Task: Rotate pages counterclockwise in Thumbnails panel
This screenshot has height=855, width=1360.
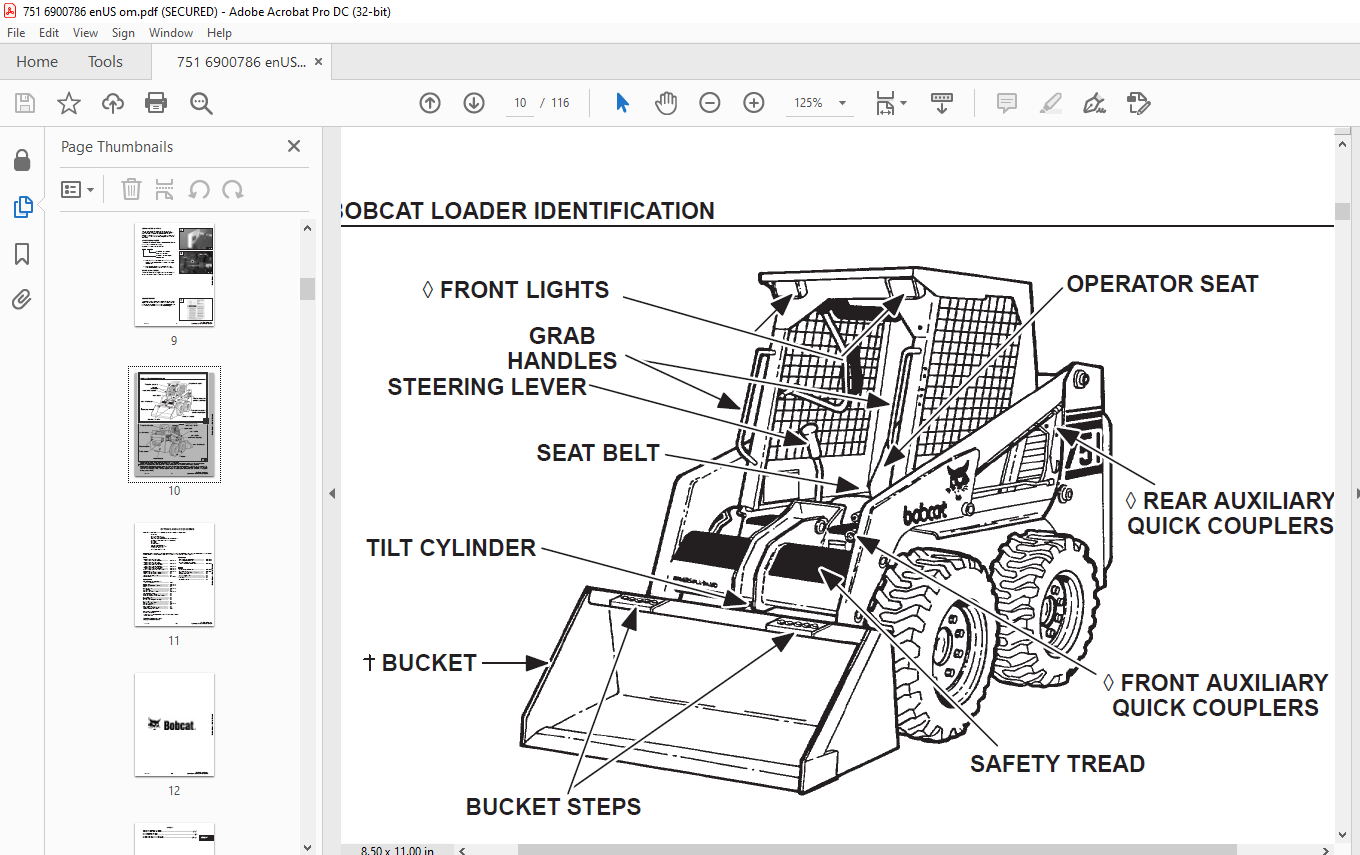Action: (199, 189)
